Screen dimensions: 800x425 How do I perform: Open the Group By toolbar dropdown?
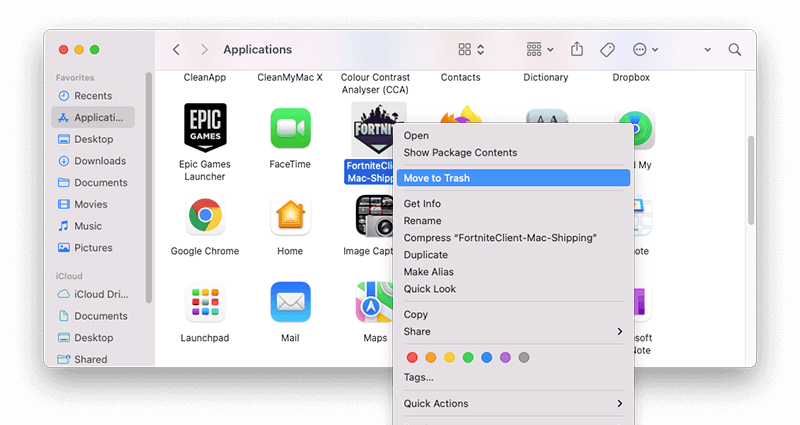540,49
